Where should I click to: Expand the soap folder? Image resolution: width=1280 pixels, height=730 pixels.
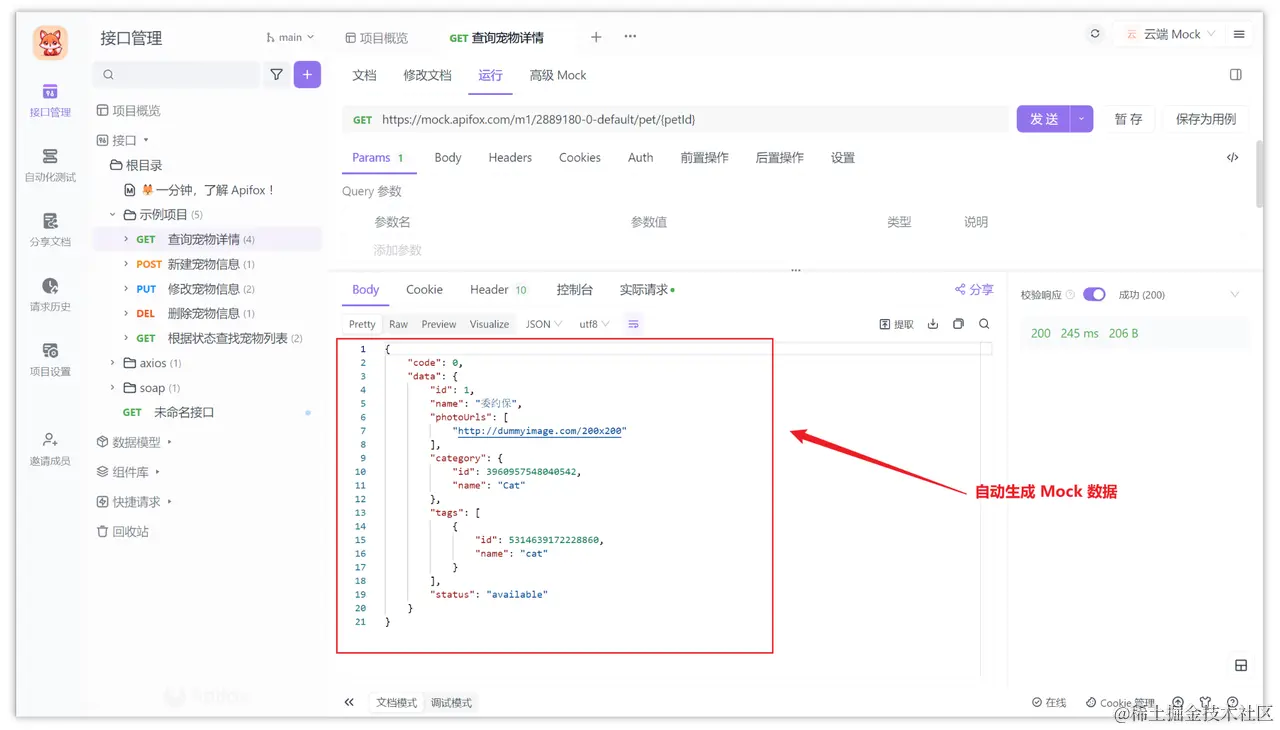click(x=113, y=388)
